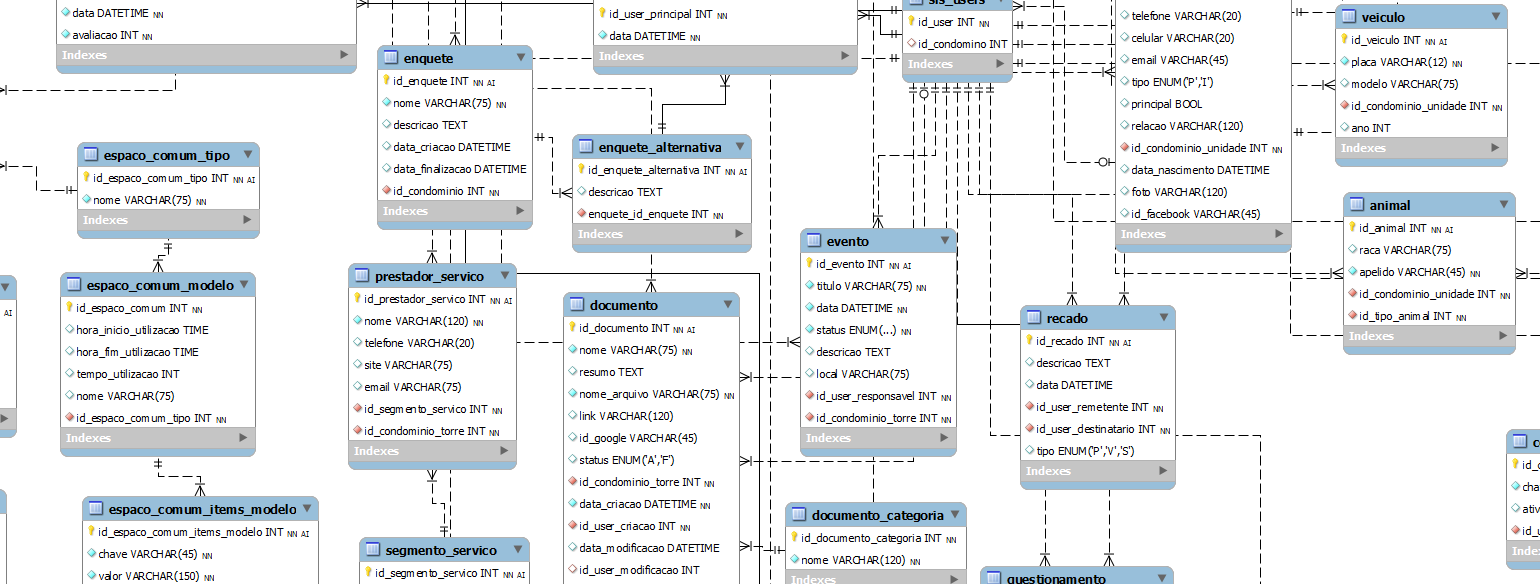Expand Indexes arrow in the espaco_comum_modelo table
The height and width of the screenshot is (584, 1540).
(x=245, y=438)
